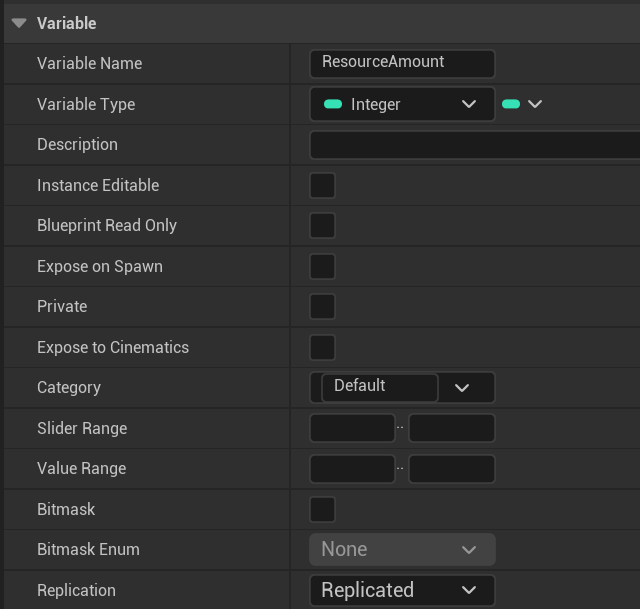Click the Slider Range minimum field
This screenshot has height=609, width=640.
pyautogui.click(x=352, y=428)
